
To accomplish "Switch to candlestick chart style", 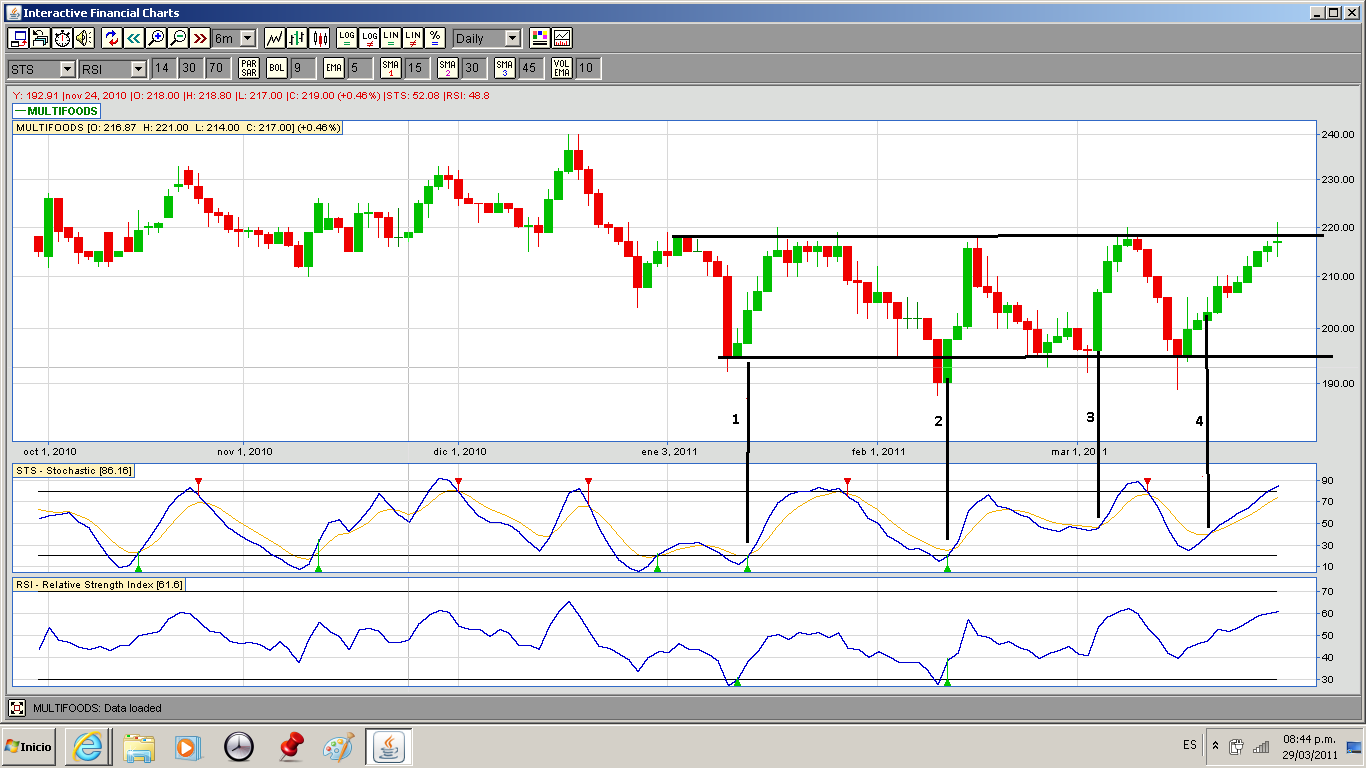I will coord(320,38).
